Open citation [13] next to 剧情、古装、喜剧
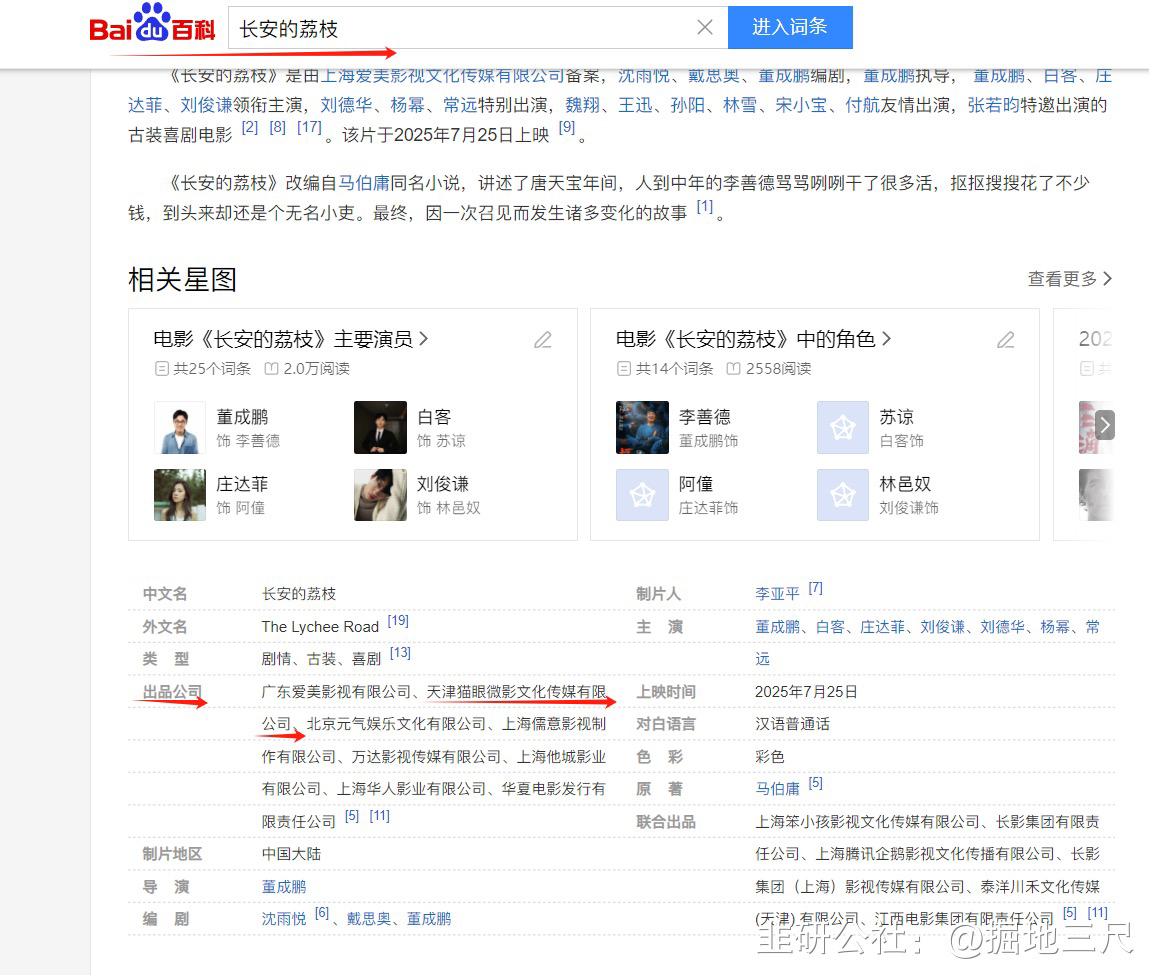Image resolution: width=1149 pixels, height=975 pixels. [400, 653]
